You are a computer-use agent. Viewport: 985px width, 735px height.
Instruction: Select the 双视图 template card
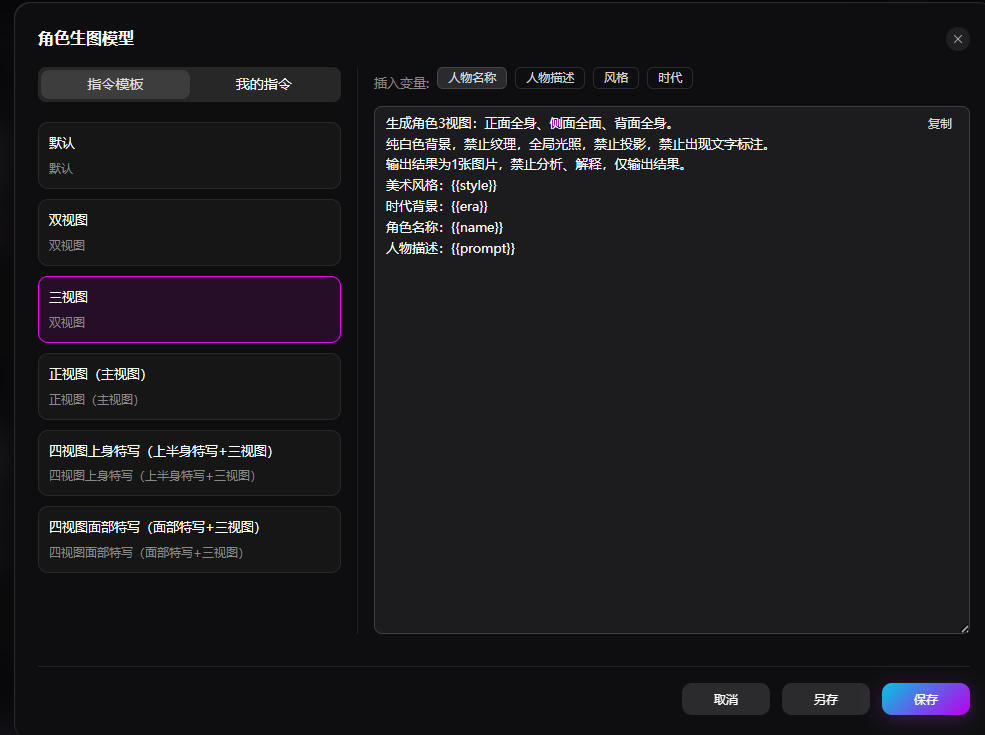point(189,232)
